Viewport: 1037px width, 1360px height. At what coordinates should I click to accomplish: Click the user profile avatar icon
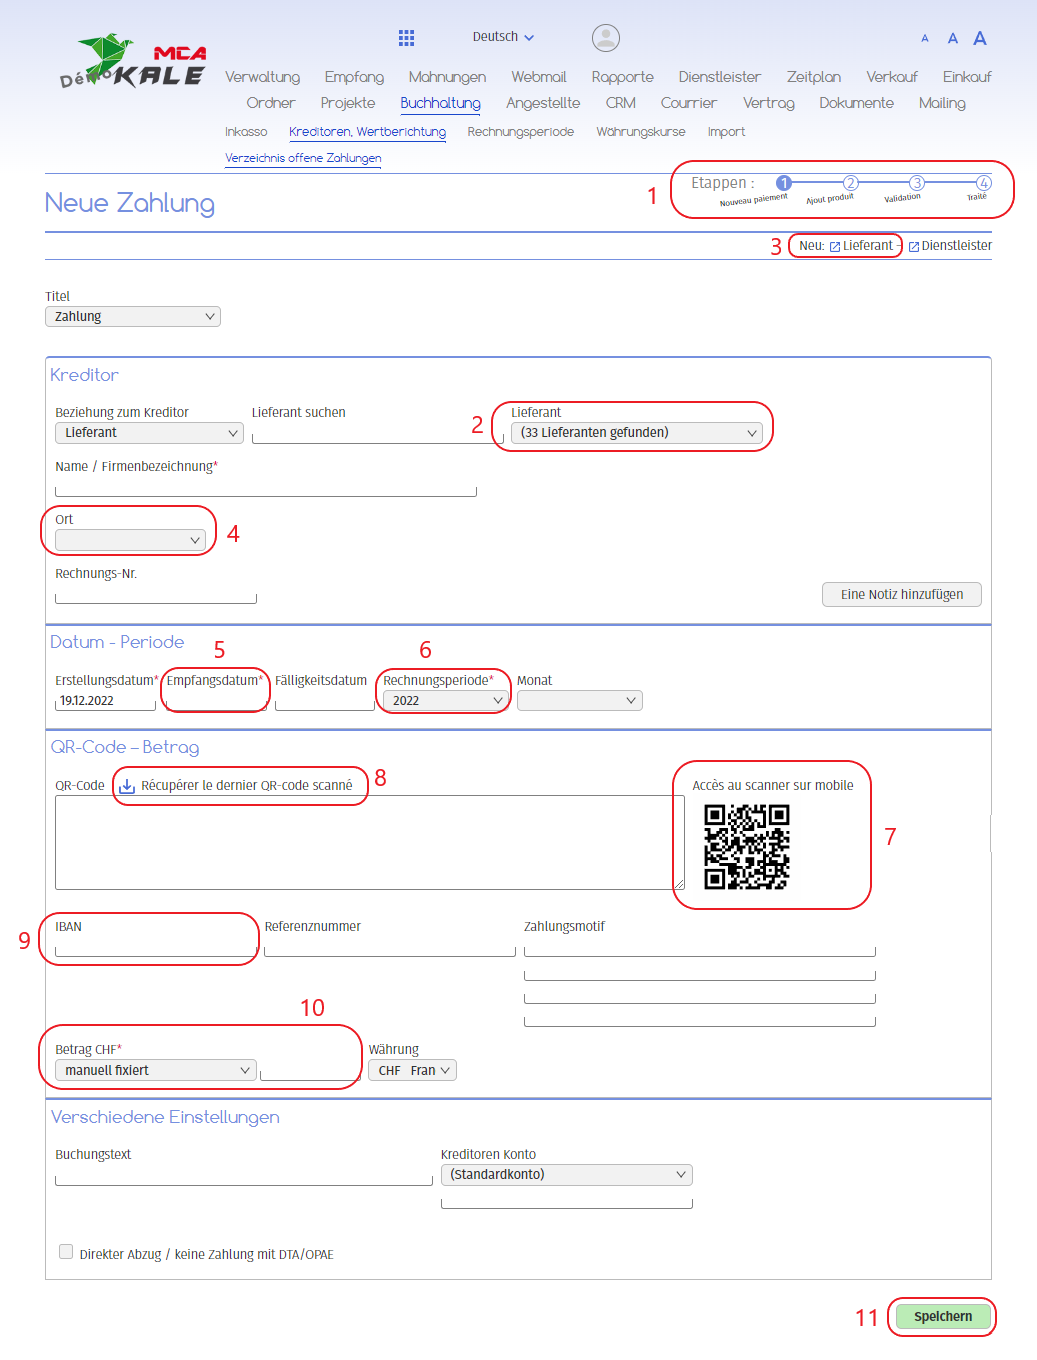tap(605, 38)
